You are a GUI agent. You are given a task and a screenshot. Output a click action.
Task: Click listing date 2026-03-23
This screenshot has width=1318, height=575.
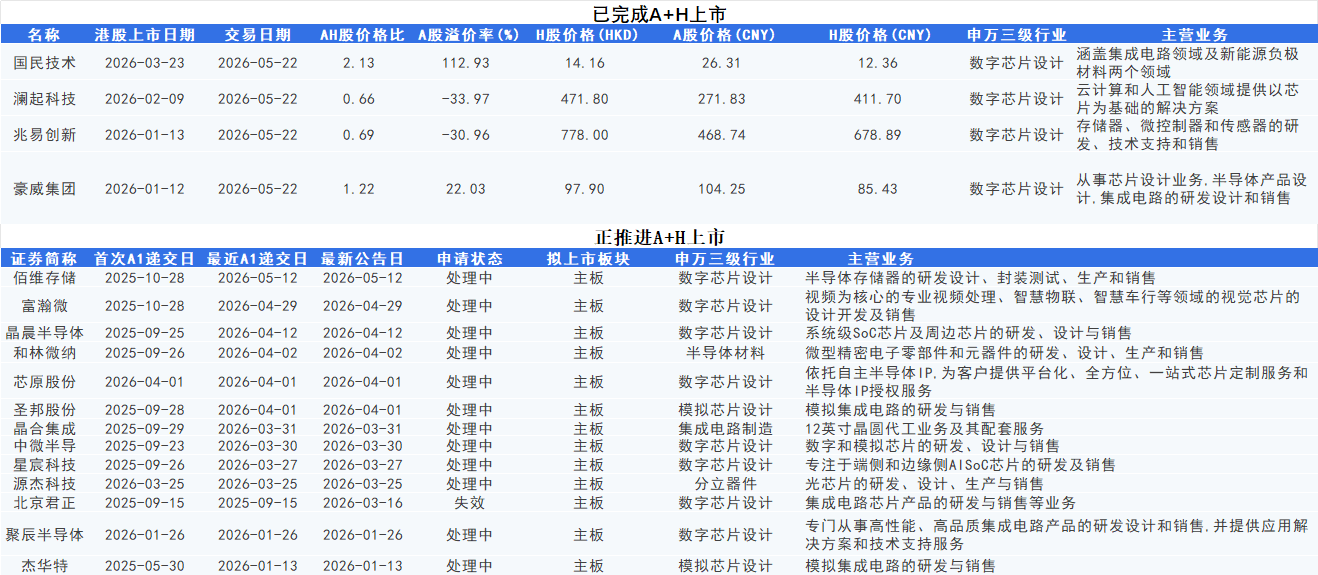point(145,63)
